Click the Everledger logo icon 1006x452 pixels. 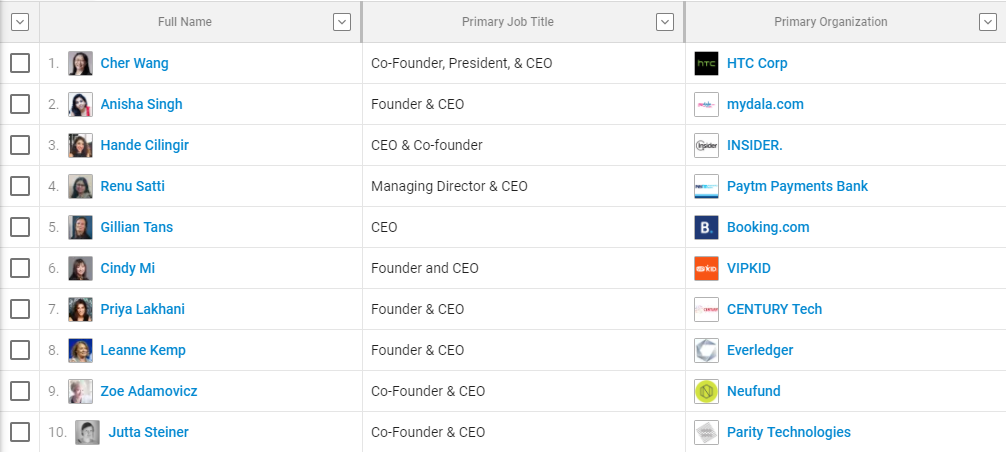pyautogui.click(x=706, y=351)
